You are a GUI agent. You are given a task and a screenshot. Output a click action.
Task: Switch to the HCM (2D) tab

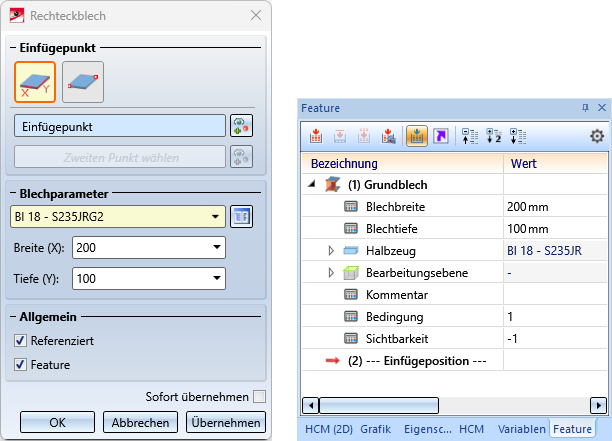(329, 429)
